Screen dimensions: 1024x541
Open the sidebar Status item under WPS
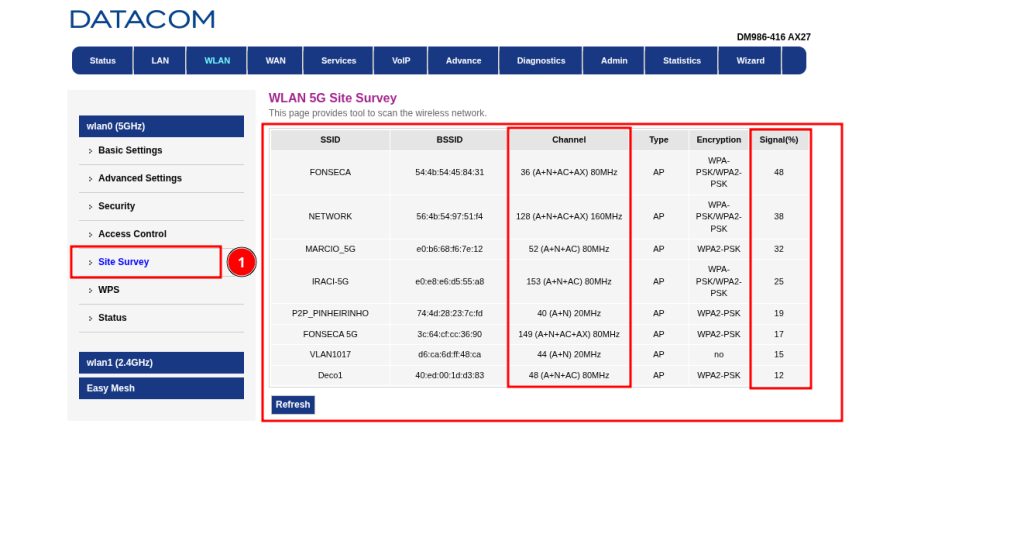coord(112,318)
